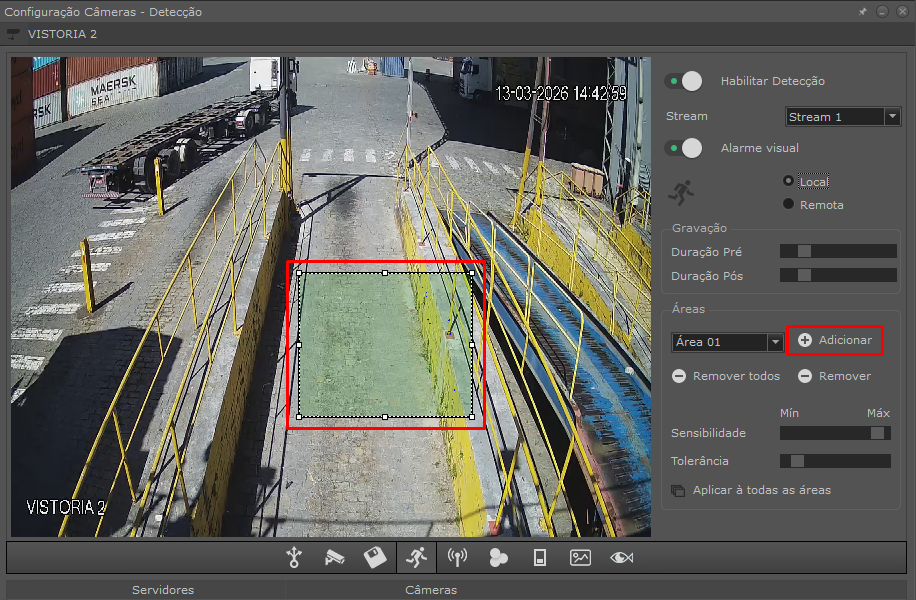Image resolution: width=916 pixels, height=600 pixels.
Task: Switch to the Servidores tab
Action: click(x=163, y=590)
